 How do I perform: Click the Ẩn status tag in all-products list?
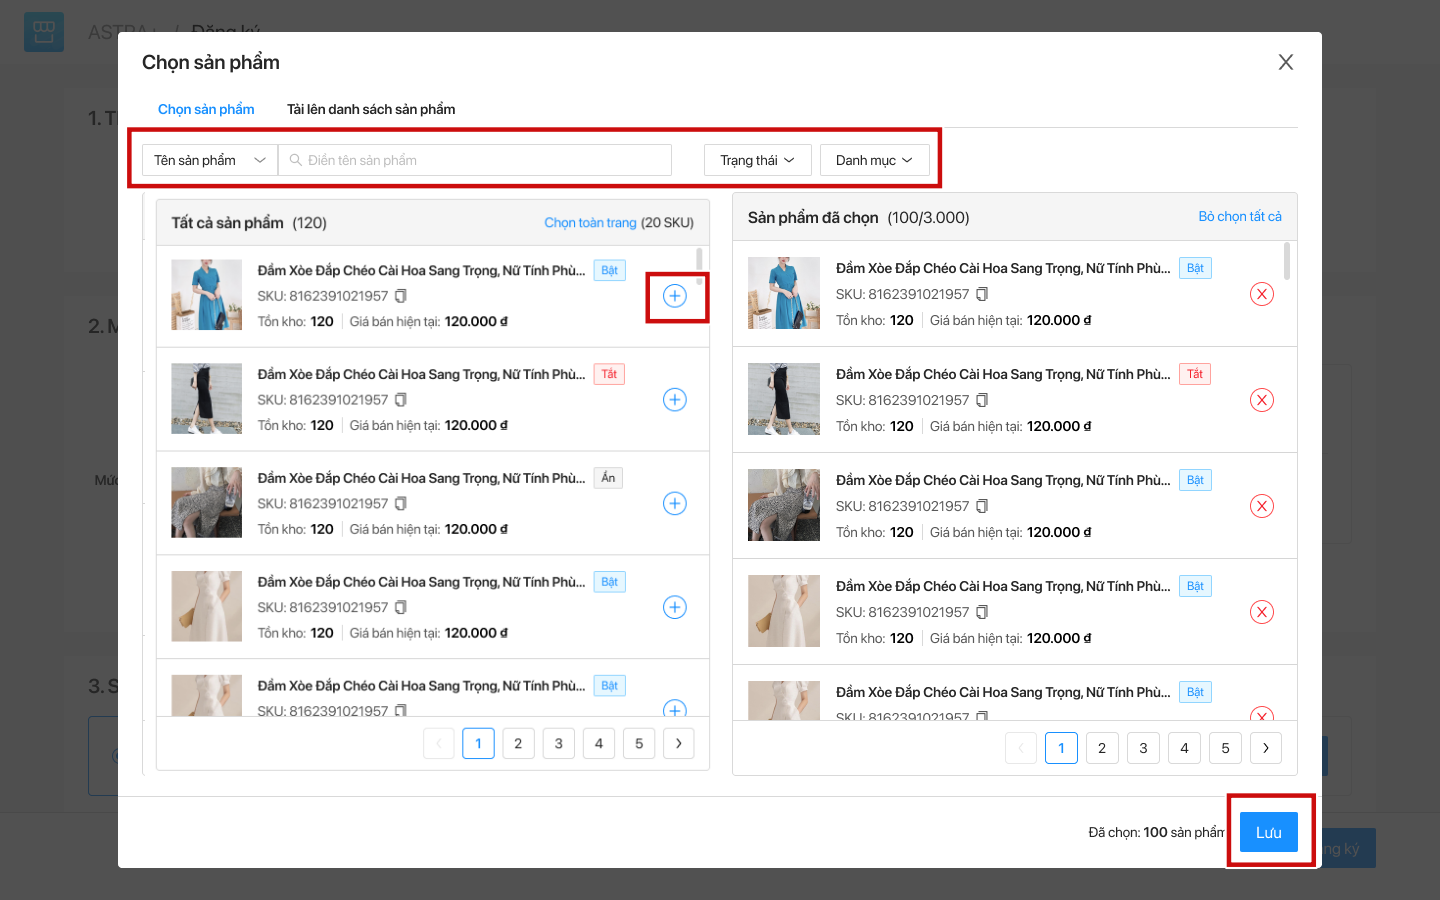click(x=608, y=478)
